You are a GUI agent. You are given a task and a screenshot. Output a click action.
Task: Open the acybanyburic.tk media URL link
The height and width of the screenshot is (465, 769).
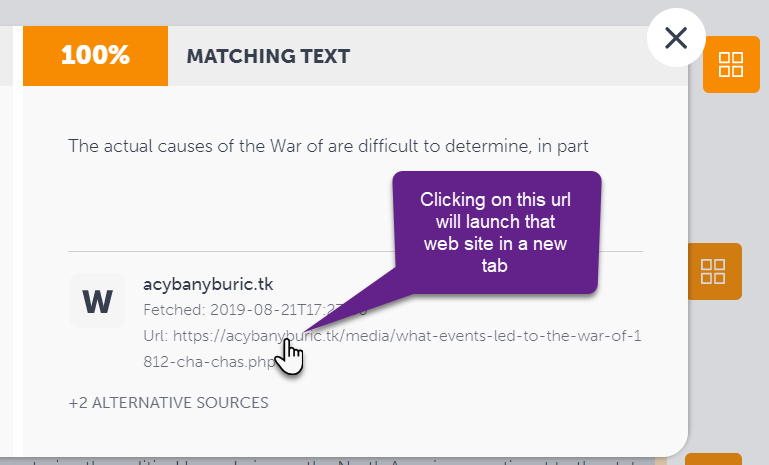click(x=392, y=349)
